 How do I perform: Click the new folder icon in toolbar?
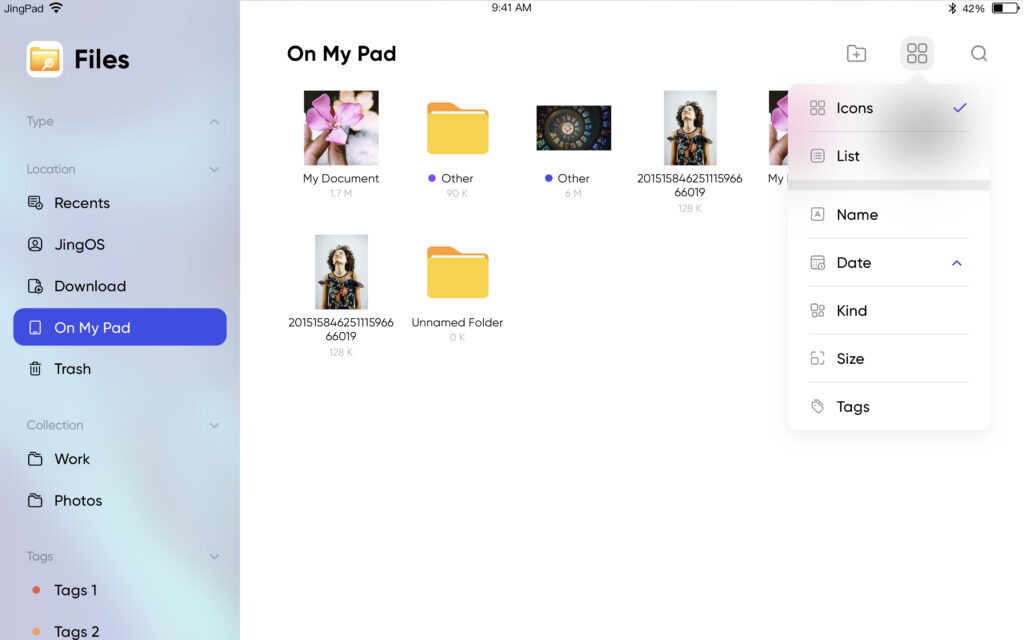(x=856, y=54)
